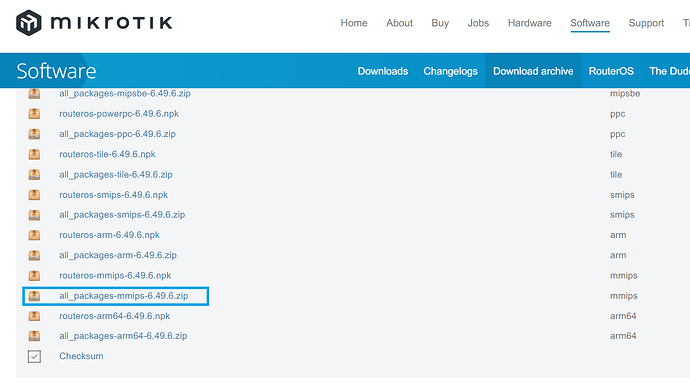Image resolution: width=690 pixels, height=384 pixels.
Task: Click package icon beside routeros-tile-6.49.6.npk
Action: point(34,154)
